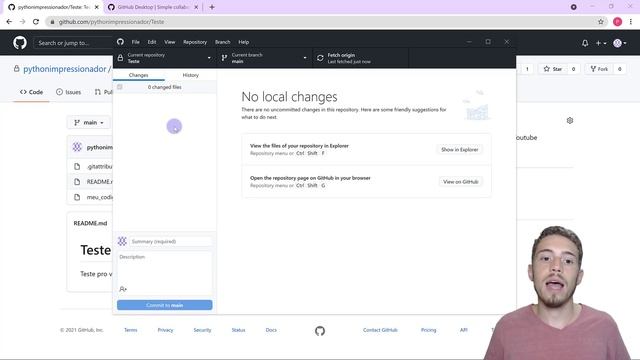The width and height of the screenshot is (640, 360).
Task: Click the README.md heading label
Action: [x=90, y=223]
